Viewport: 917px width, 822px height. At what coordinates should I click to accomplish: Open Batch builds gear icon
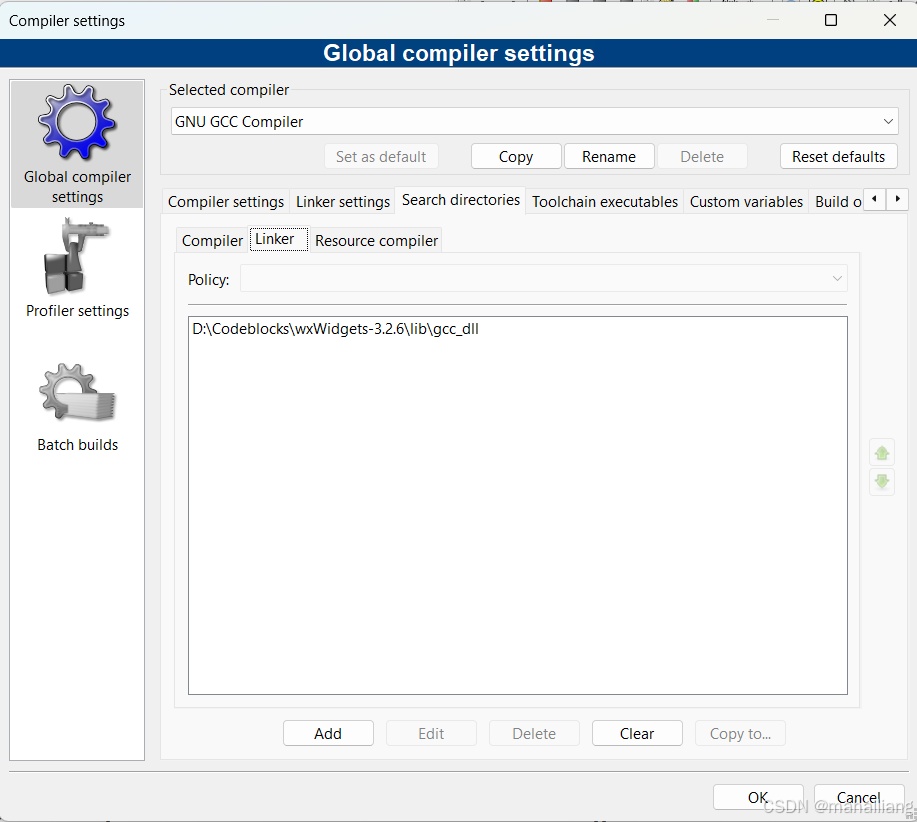[77, 392]
